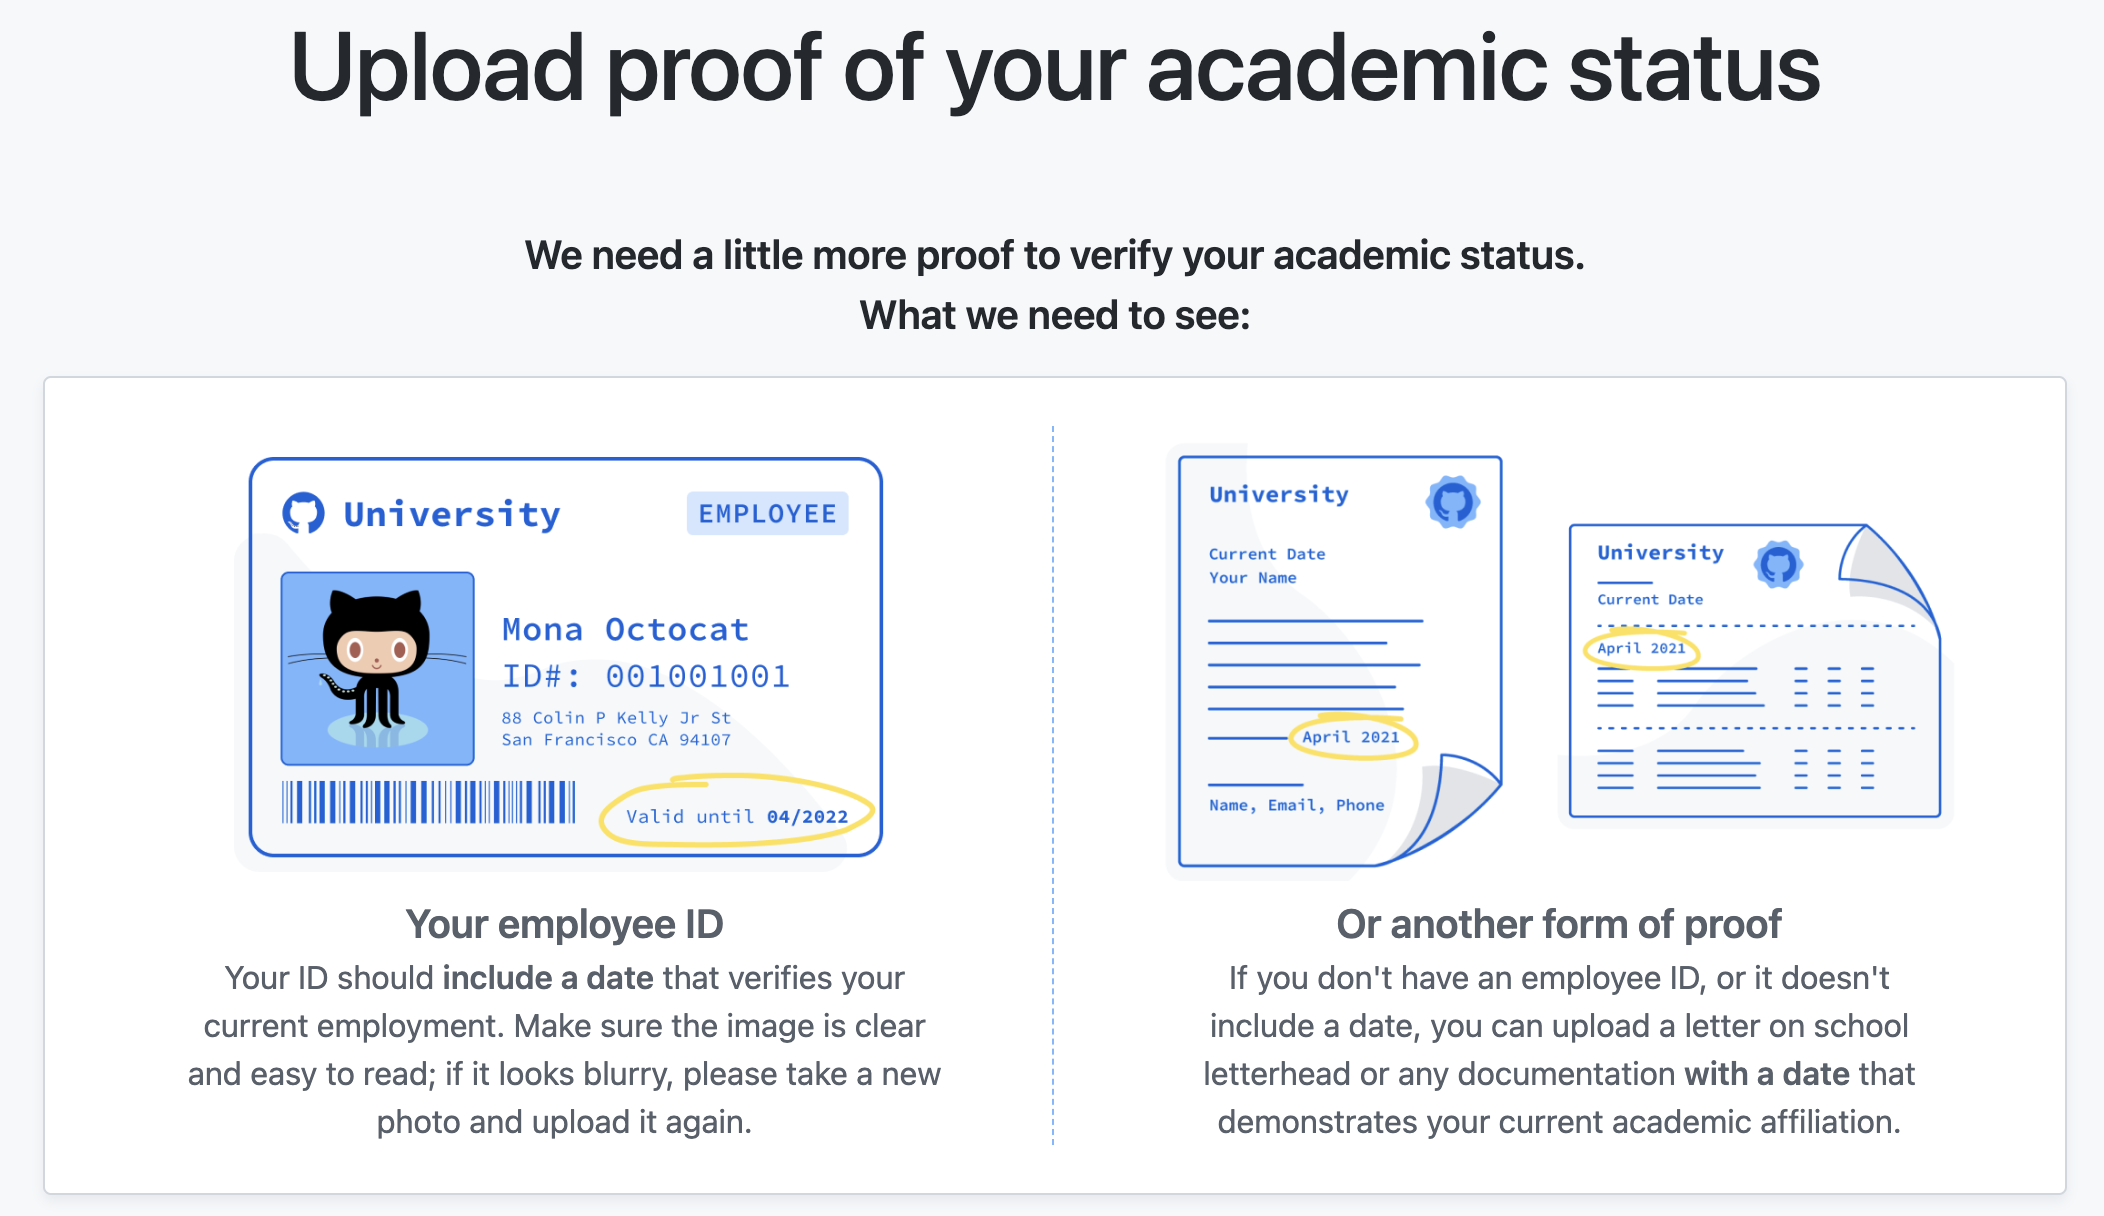Click the "Mona Octocat" name on the ID card

pos(625,629)
